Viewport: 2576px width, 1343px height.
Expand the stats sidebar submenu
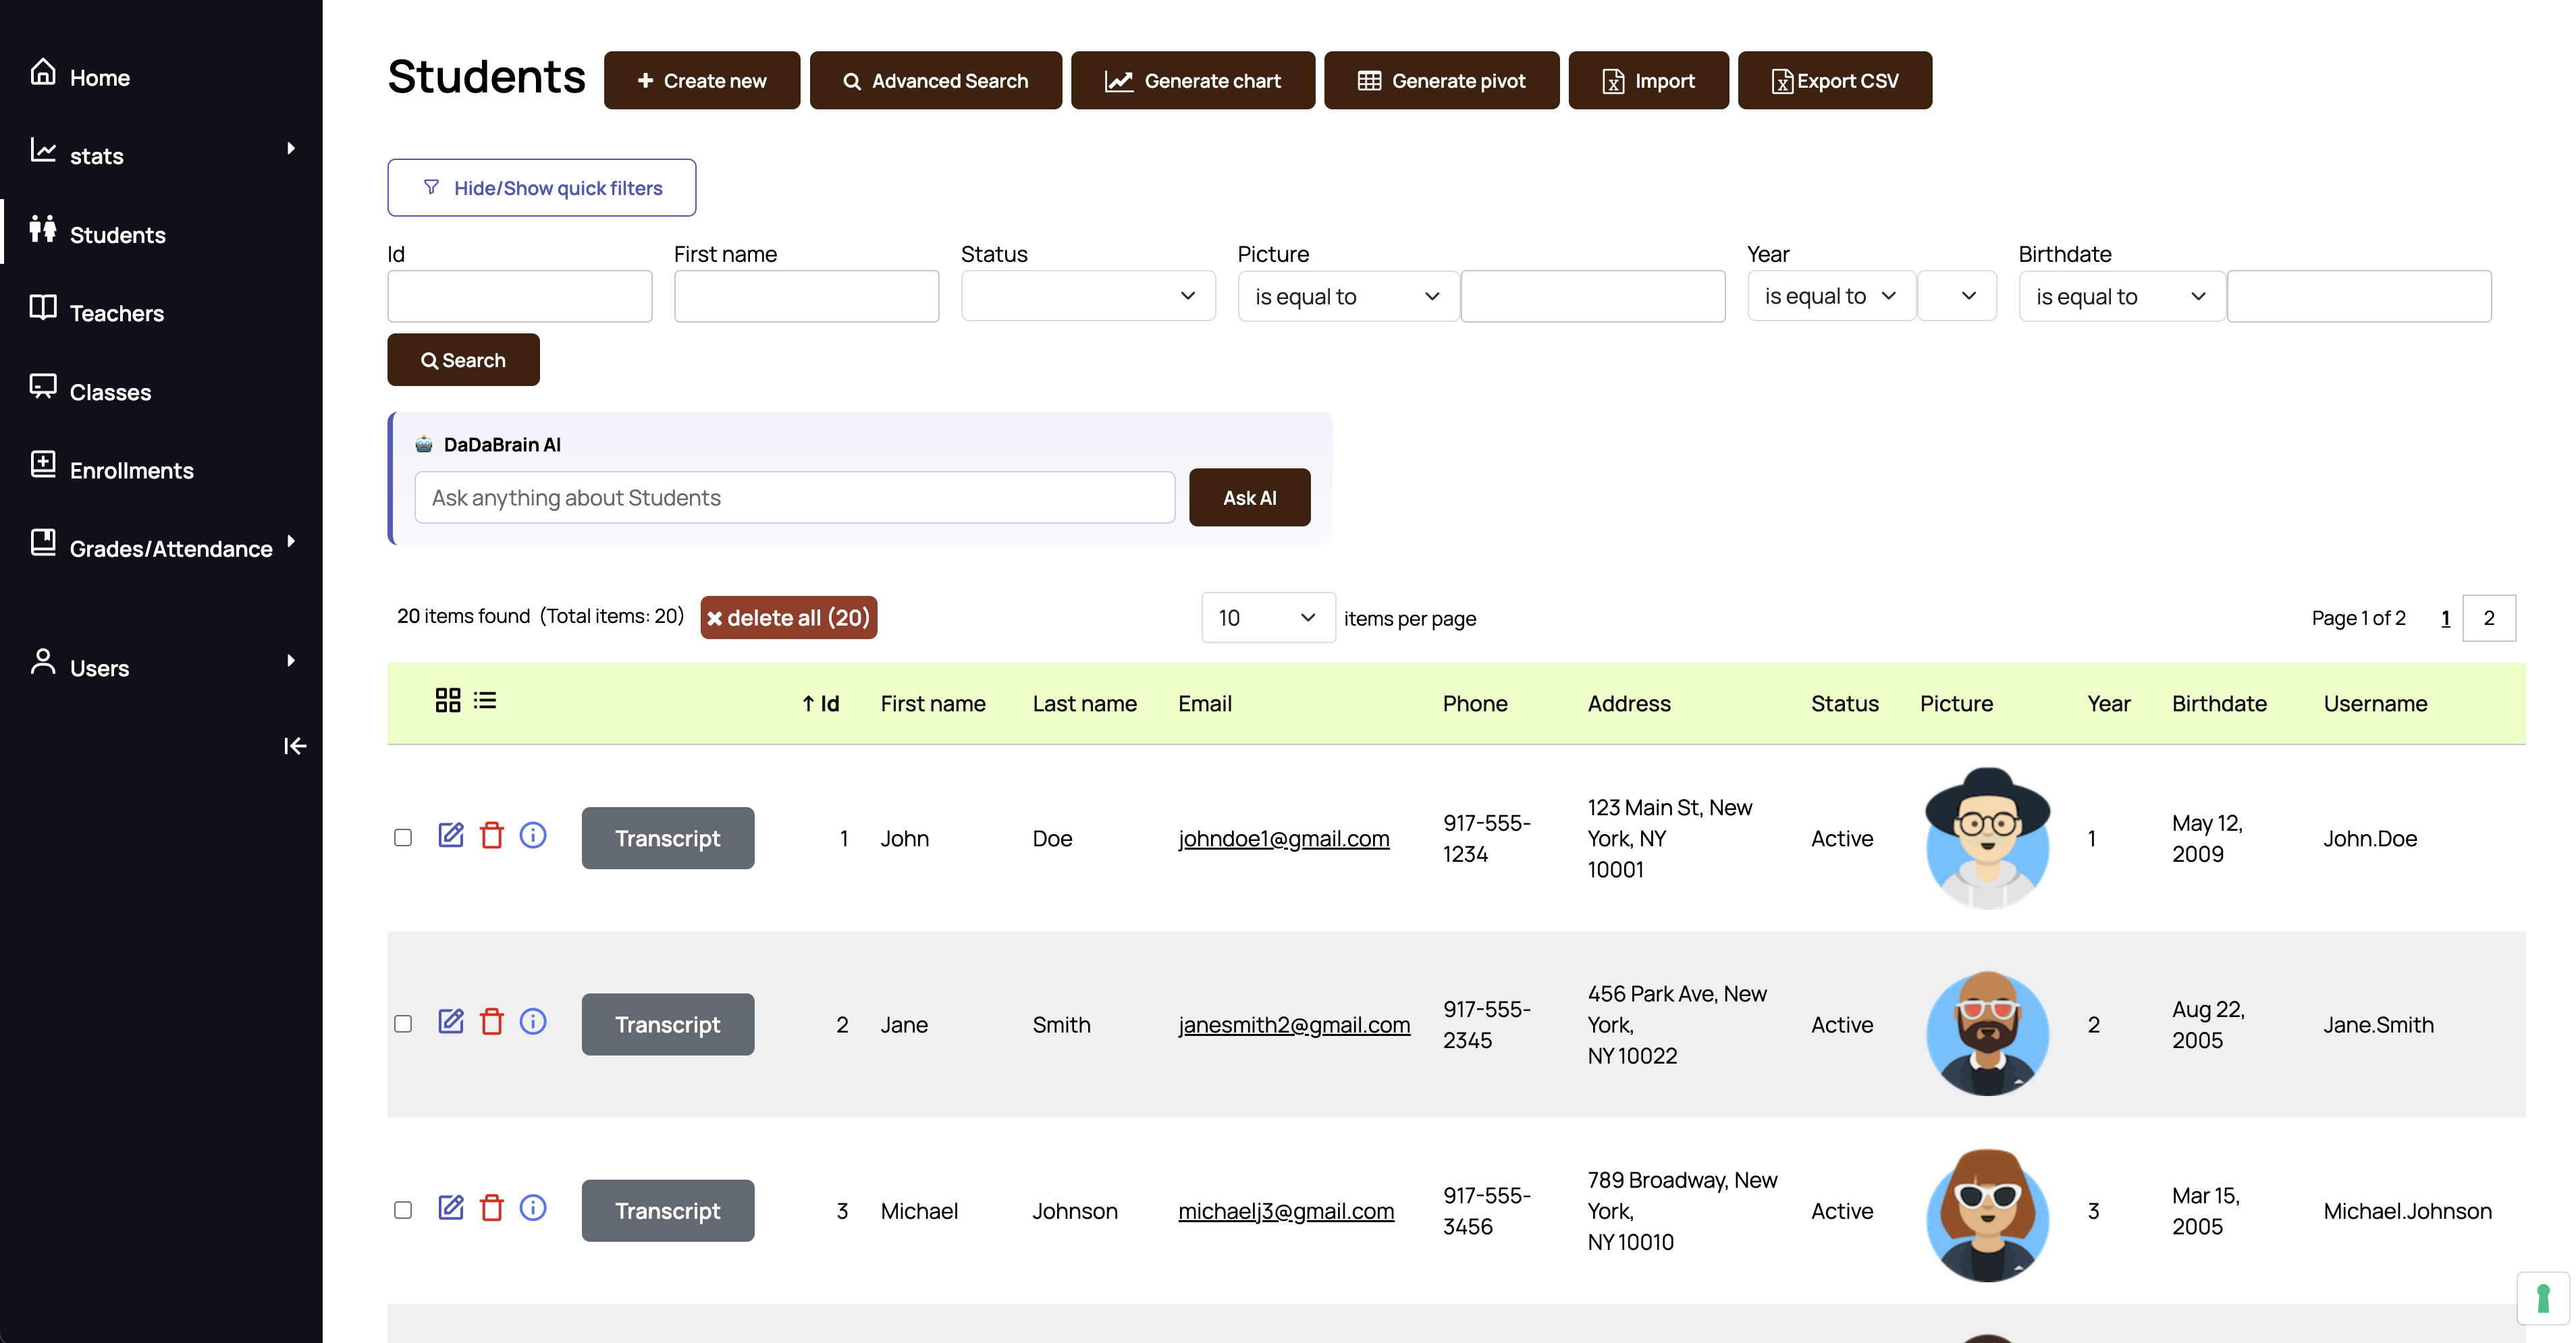pyautogui.click(x=290, y=148)
